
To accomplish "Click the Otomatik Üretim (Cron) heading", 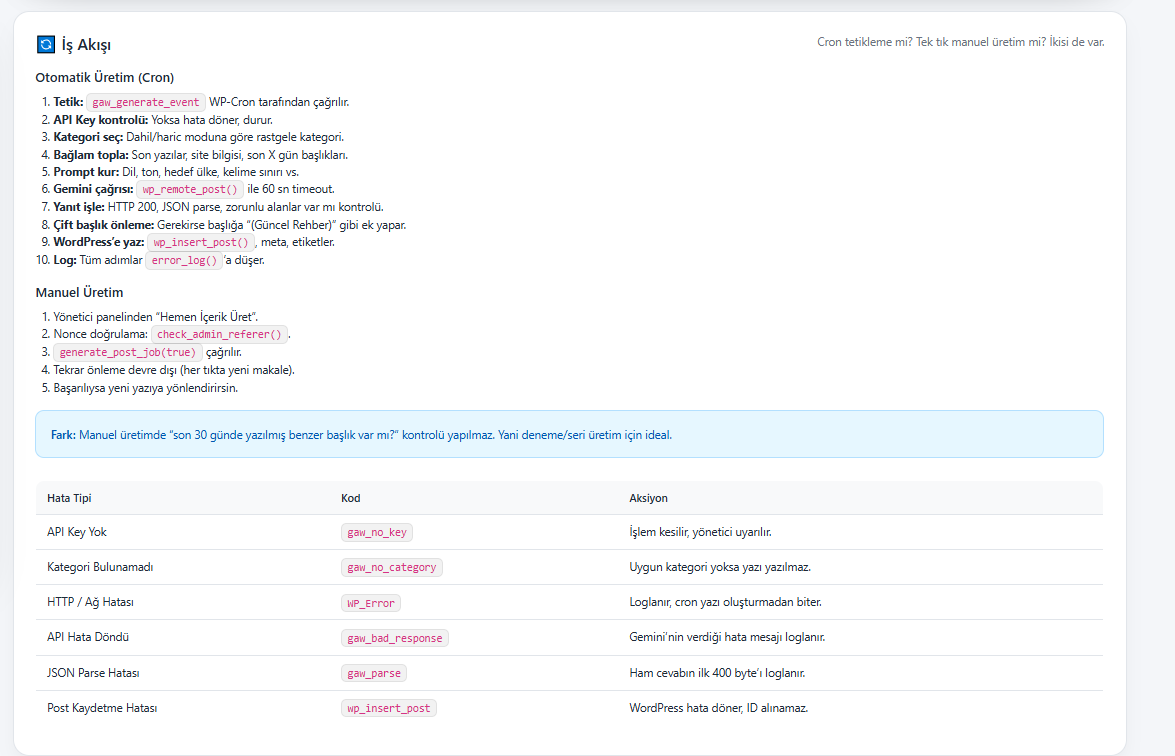I will (105, 77).
